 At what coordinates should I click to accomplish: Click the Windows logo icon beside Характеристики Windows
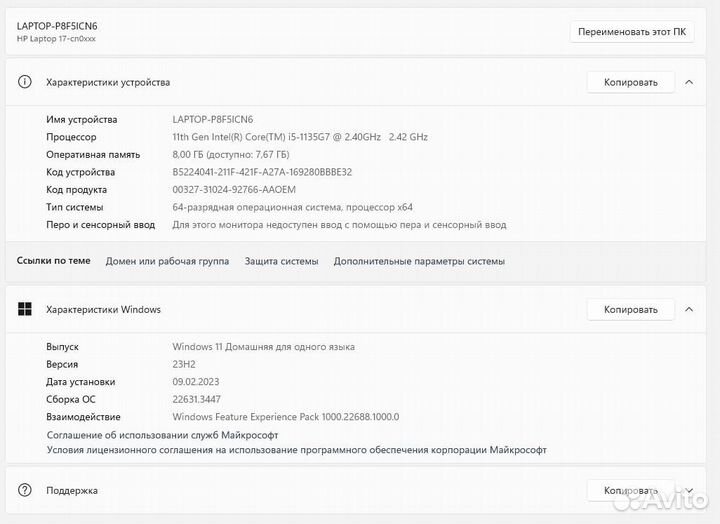(x=25, y=309)
